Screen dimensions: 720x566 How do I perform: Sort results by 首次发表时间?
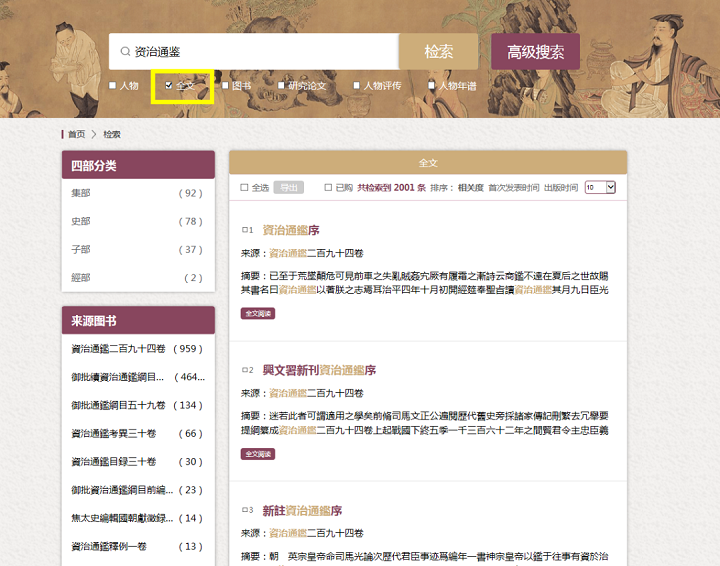(513, 187)
